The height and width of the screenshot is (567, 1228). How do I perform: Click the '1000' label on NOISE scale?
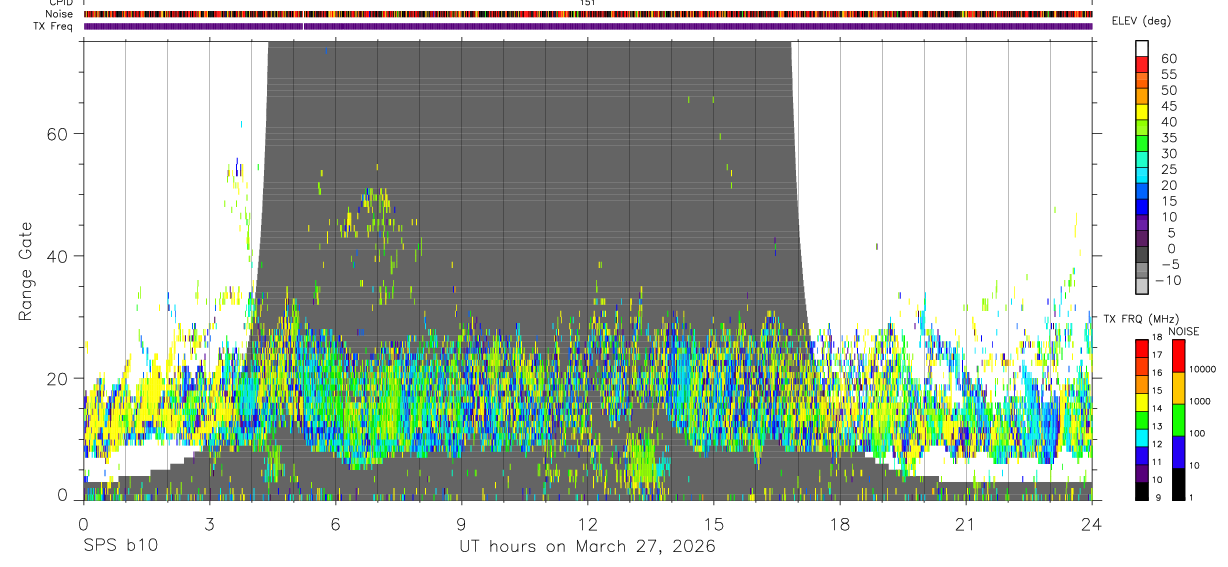tap(1200, 401)
